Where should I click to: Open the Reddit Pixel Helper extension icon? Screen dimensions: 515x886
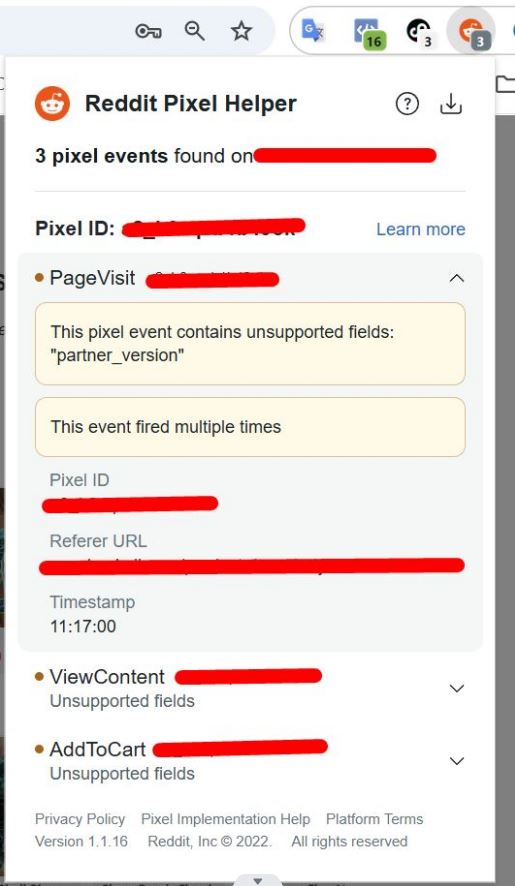pyautogui.click(x=471, y=31)
